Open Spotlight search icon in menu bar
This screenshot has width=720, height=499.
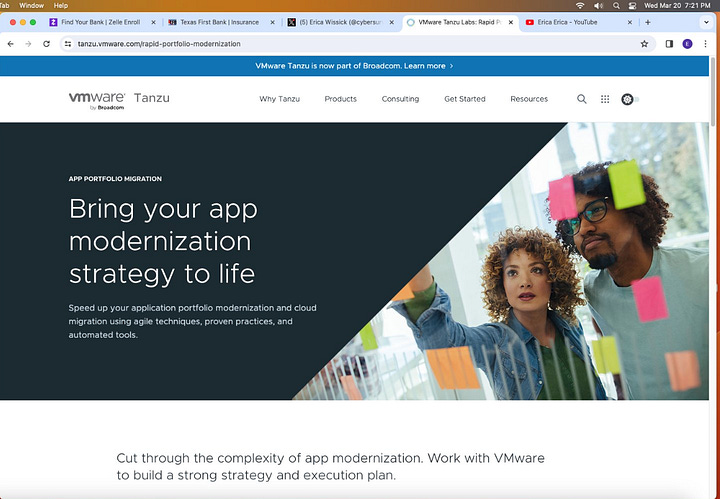pyautogui.click(x=616, y=6)
